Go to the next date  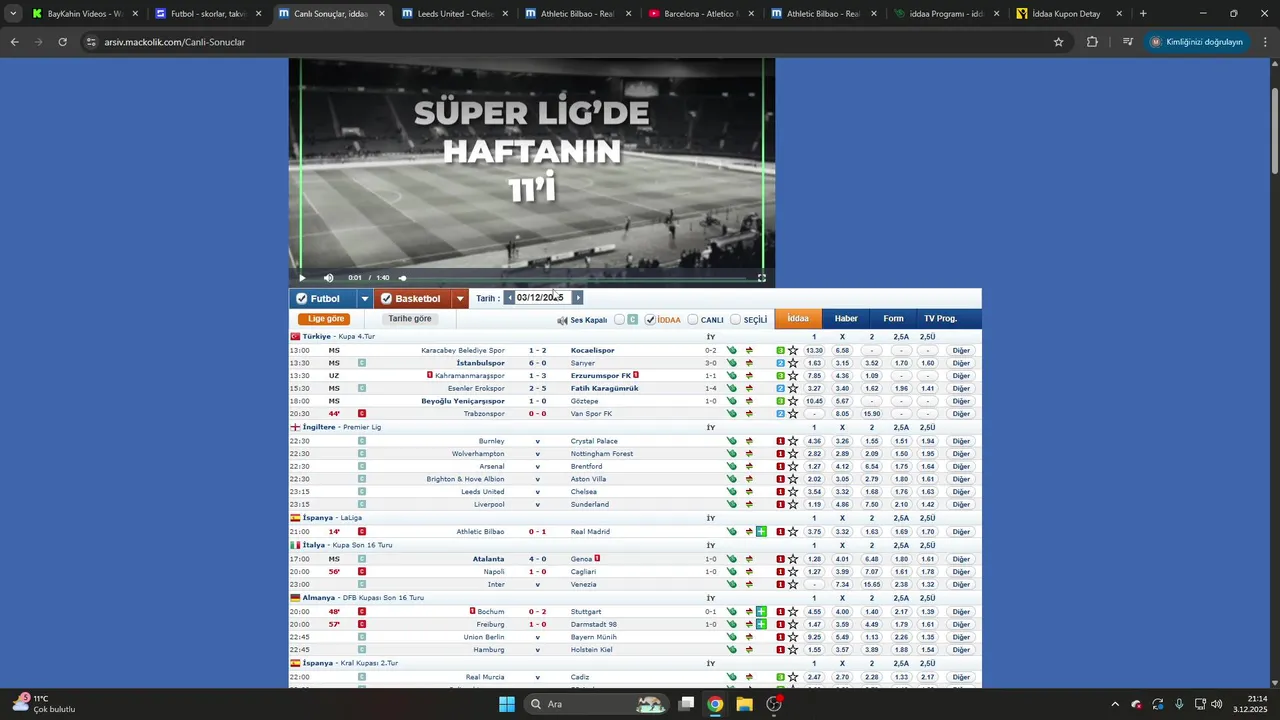tap(577, 298)
